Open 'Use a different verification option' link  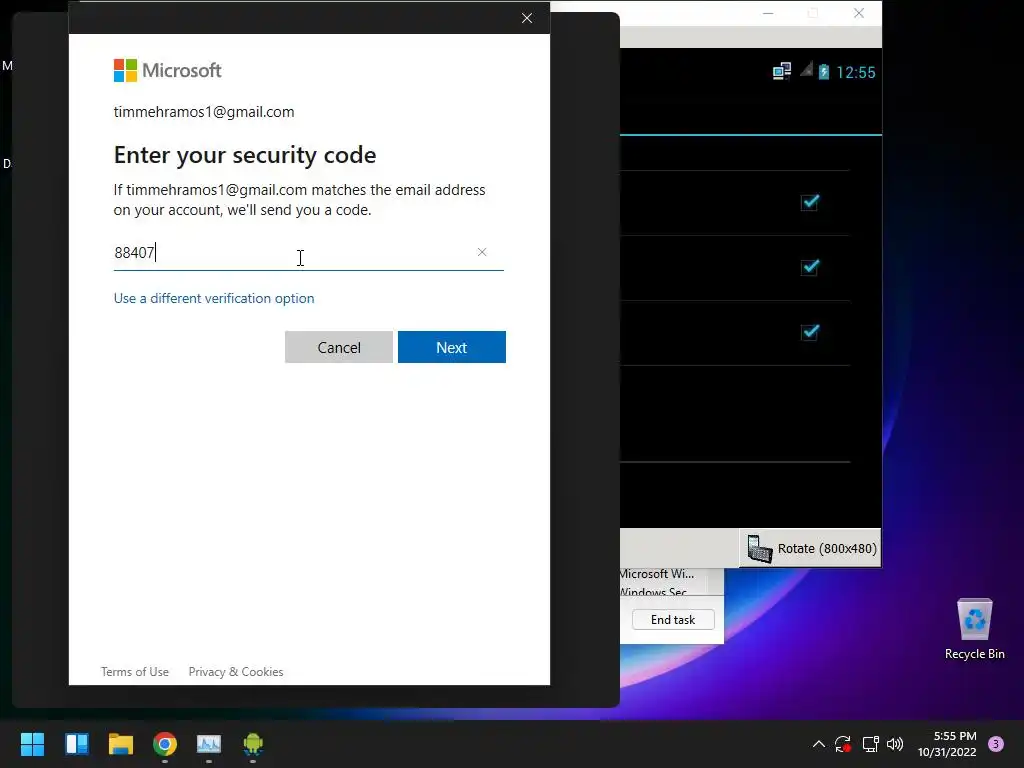click(x=214, y=298)
